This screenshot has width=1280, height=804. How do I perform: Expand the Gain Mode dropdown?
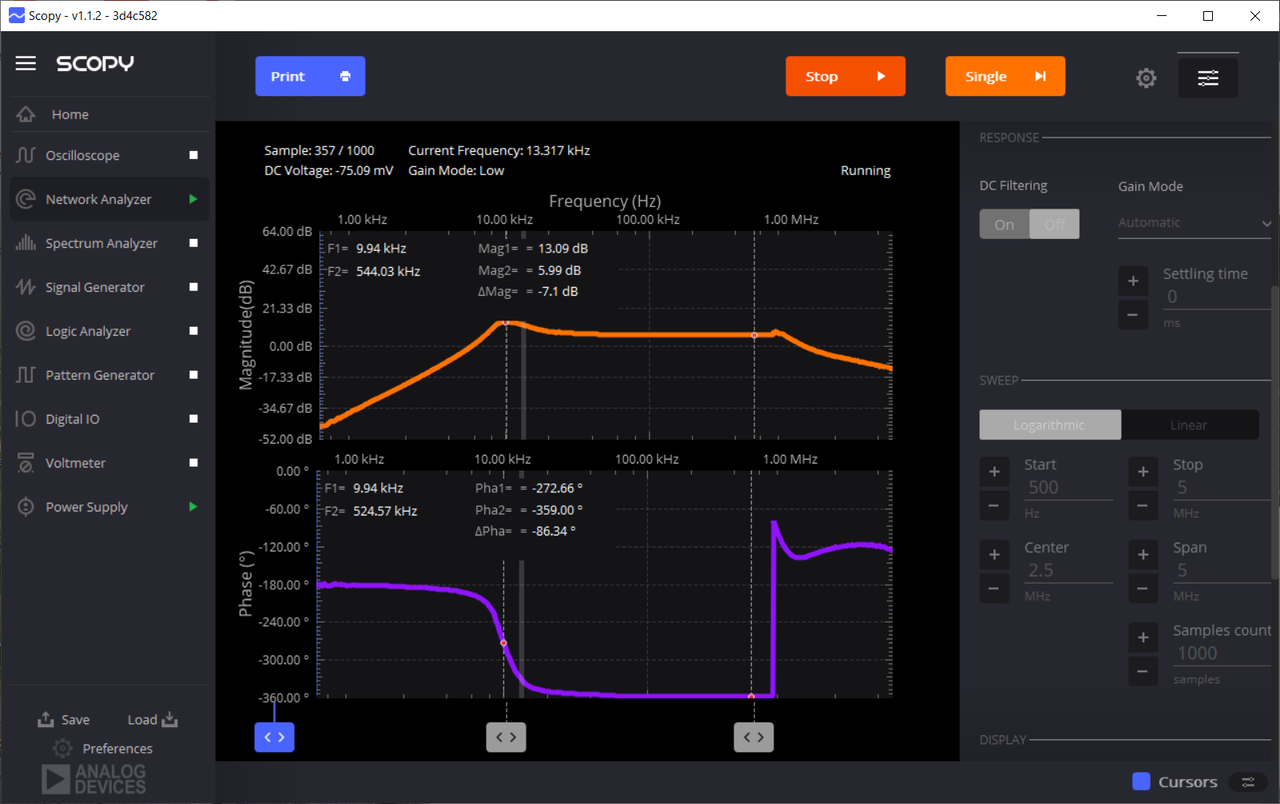click(x=1194, y=223)
